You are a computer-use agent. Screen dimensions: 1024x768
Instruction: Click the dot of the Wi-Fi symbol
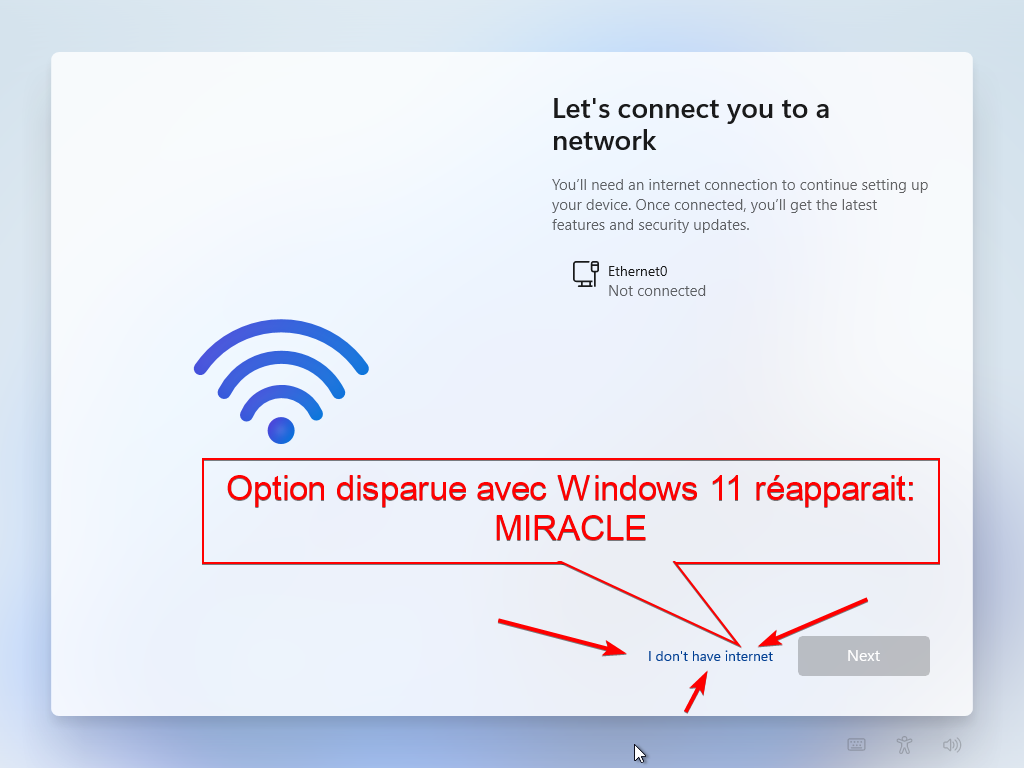point(281,430)
